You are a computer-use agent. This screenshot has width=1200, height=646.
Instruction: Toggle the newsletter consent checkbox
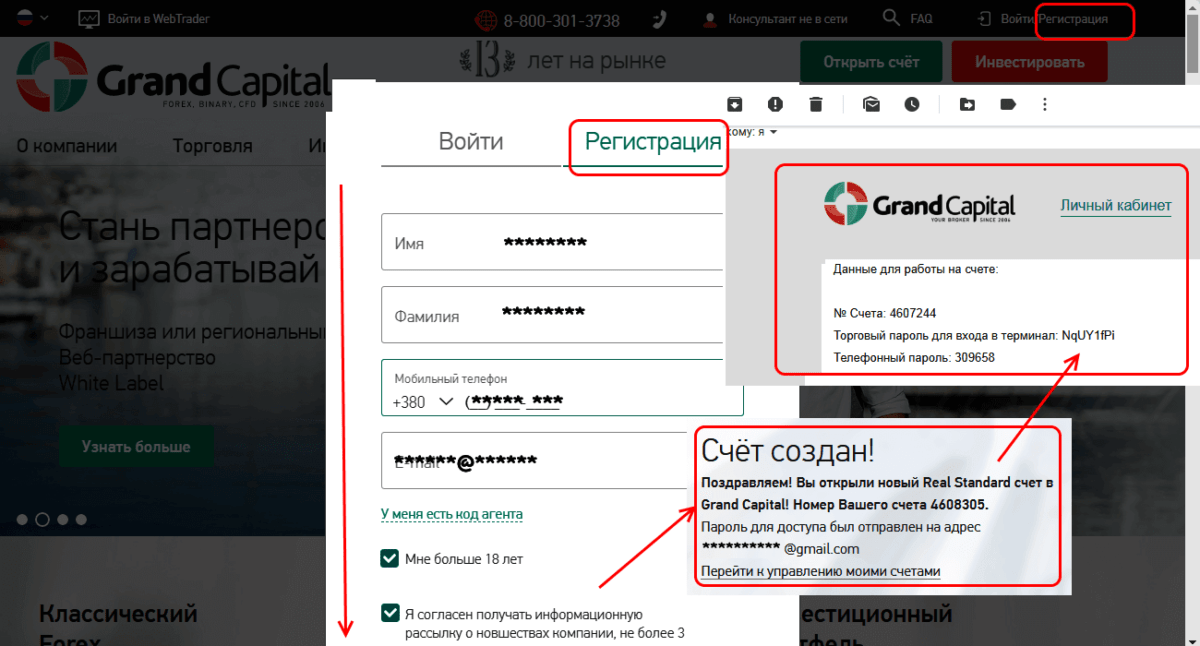tap(390, 613)
